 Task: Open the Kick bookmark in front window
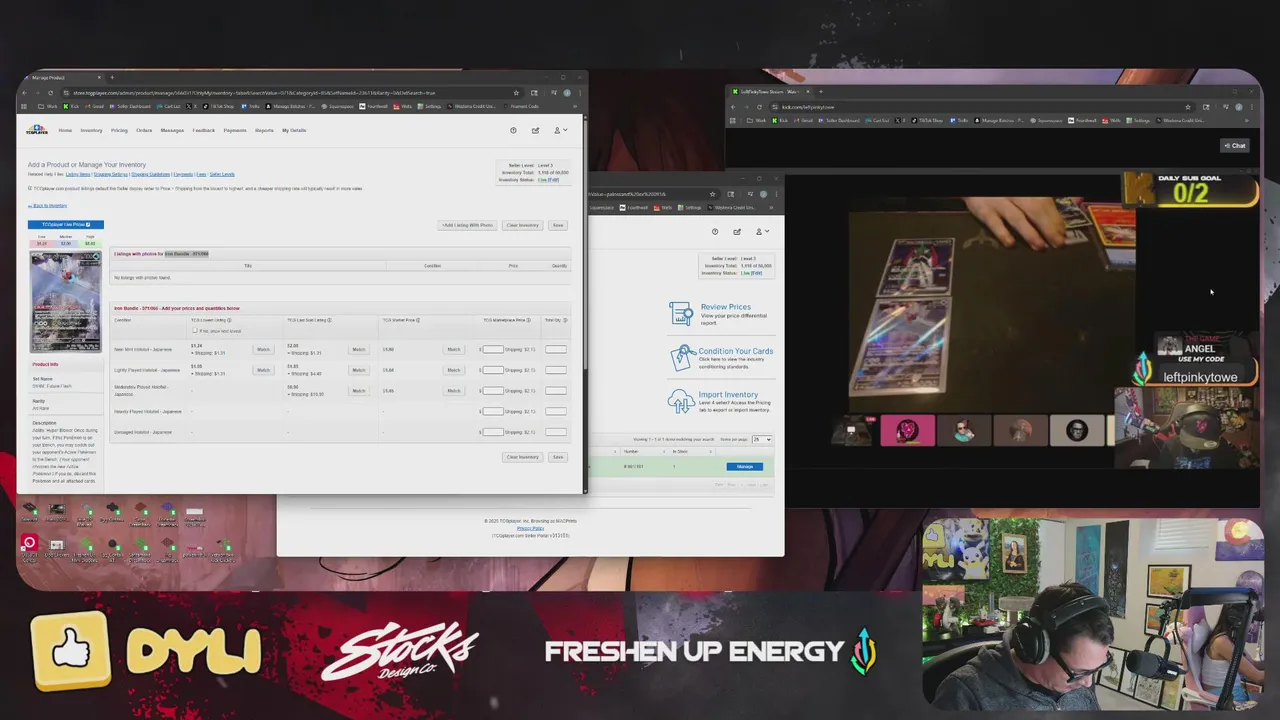[72, 106]
